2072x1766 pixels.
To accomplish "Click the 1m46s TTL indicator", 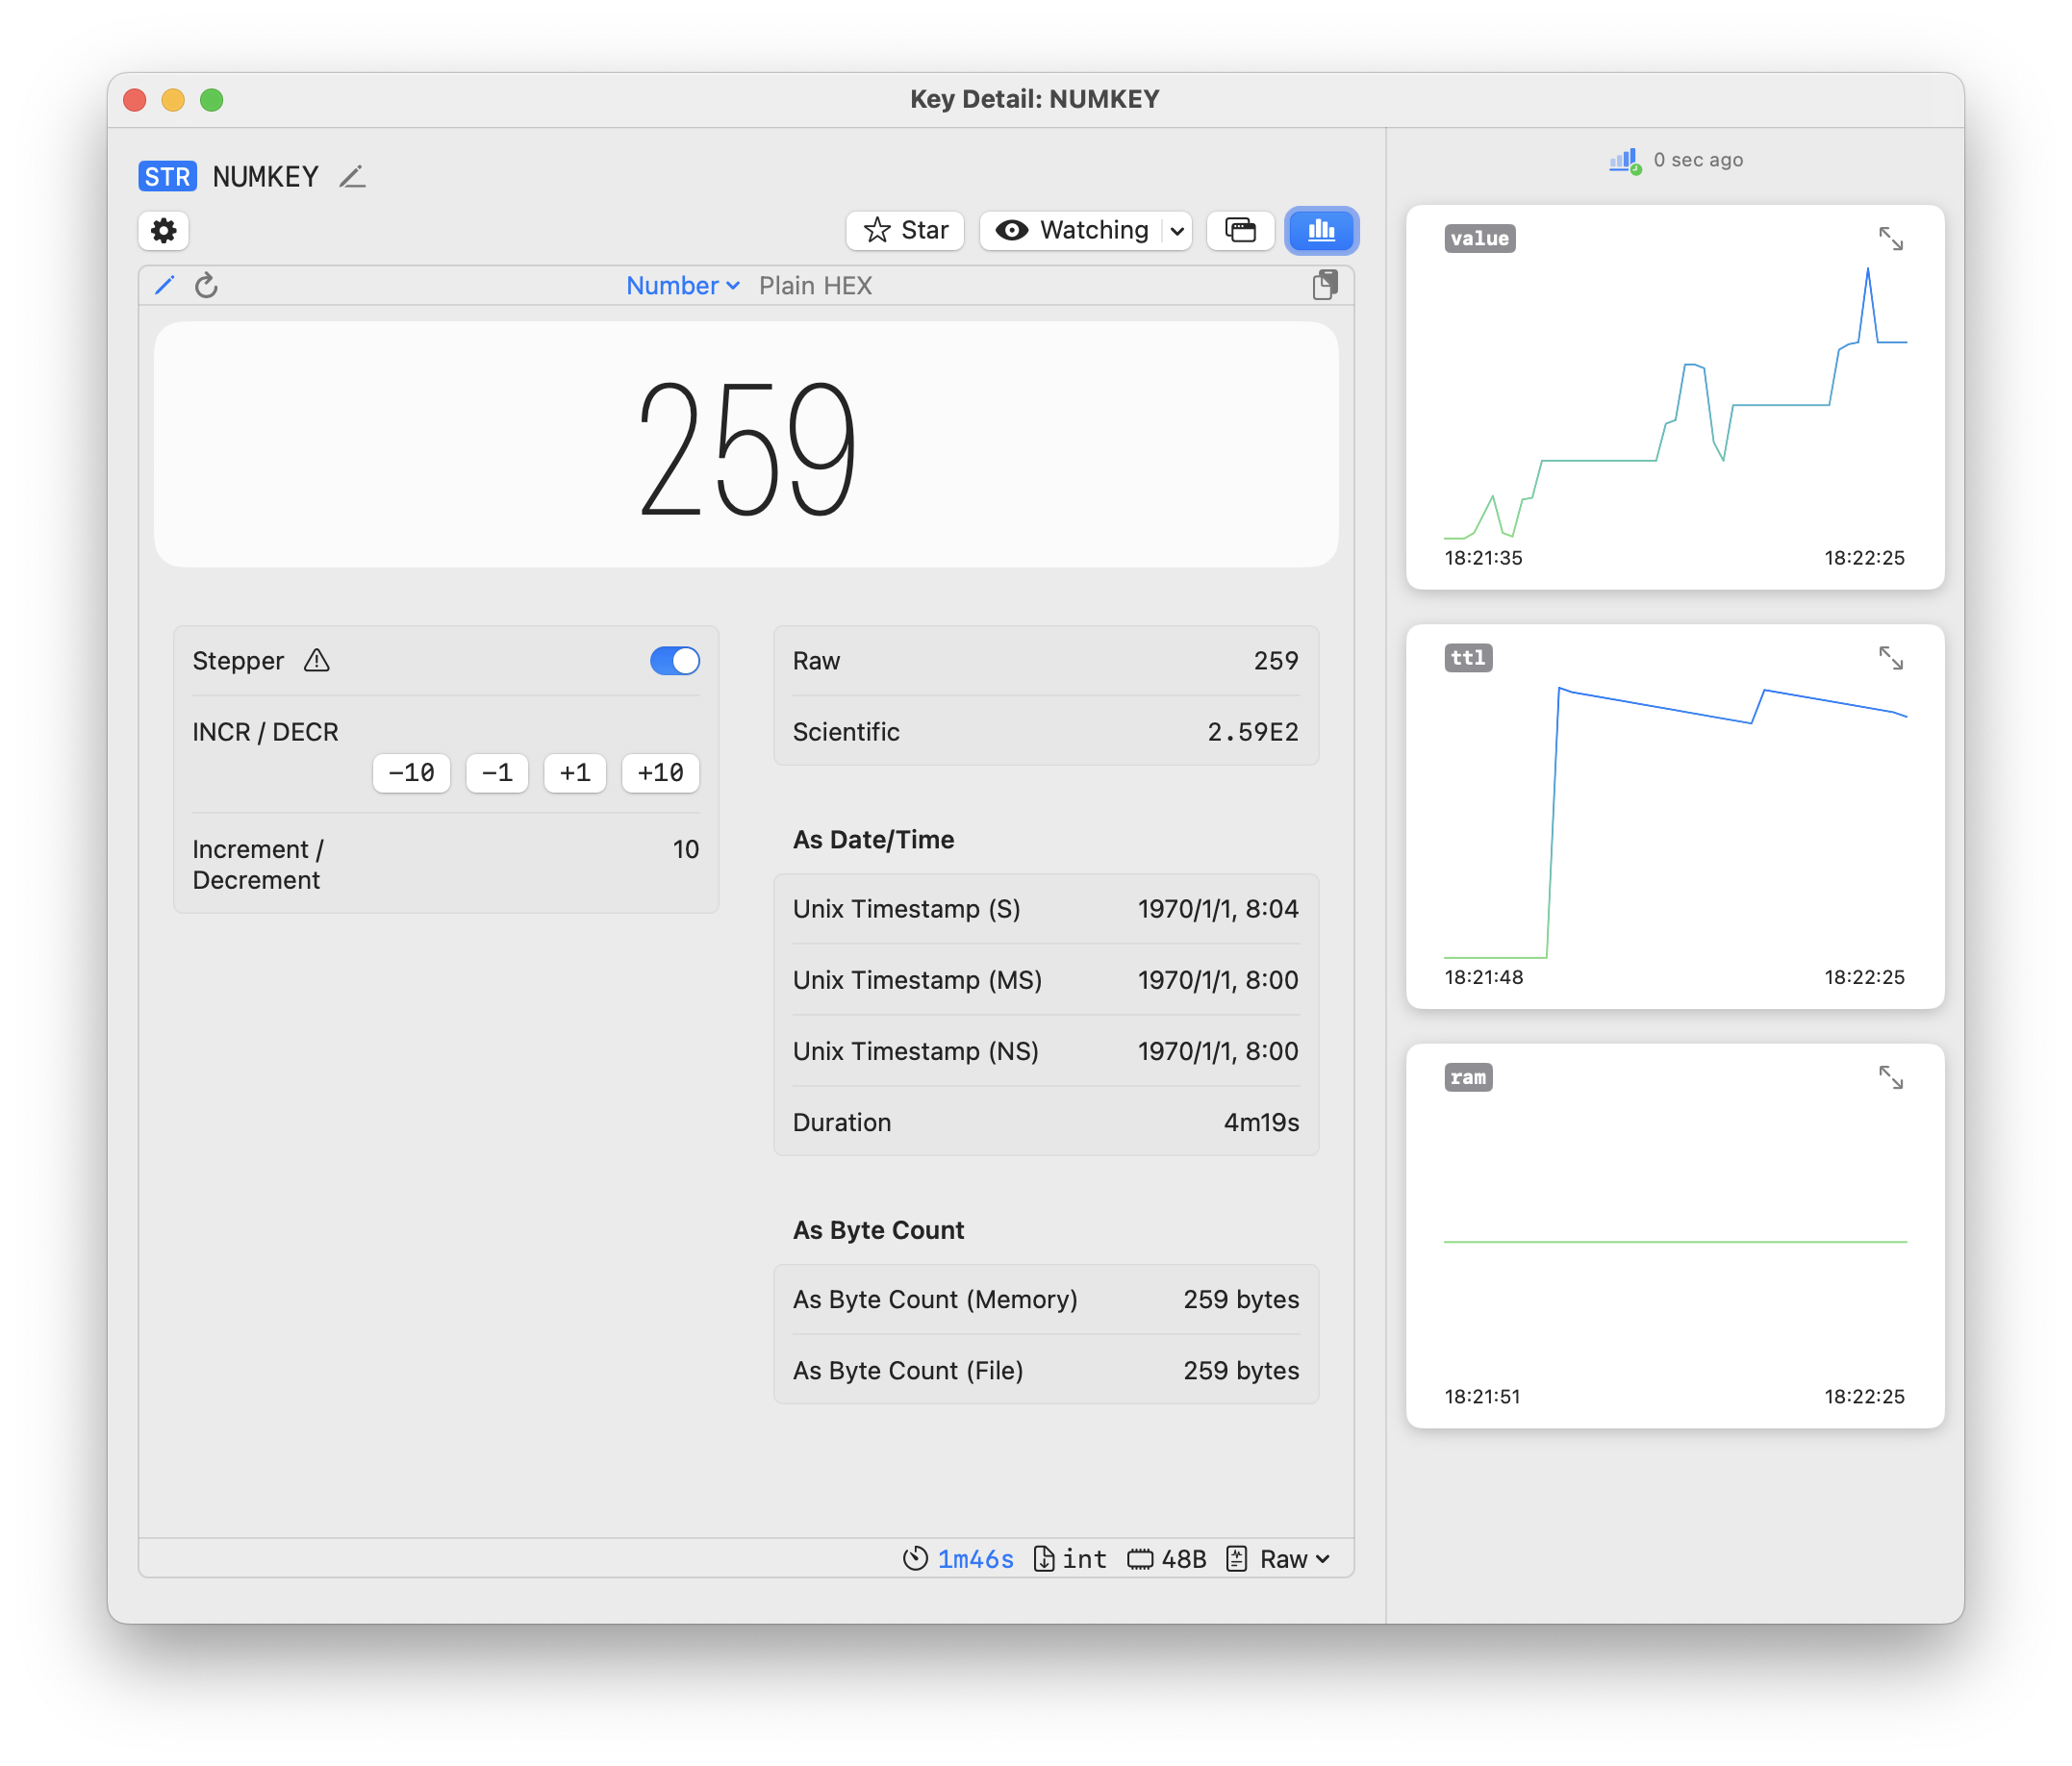I will pyautogui.click(x=973, y=1559).
